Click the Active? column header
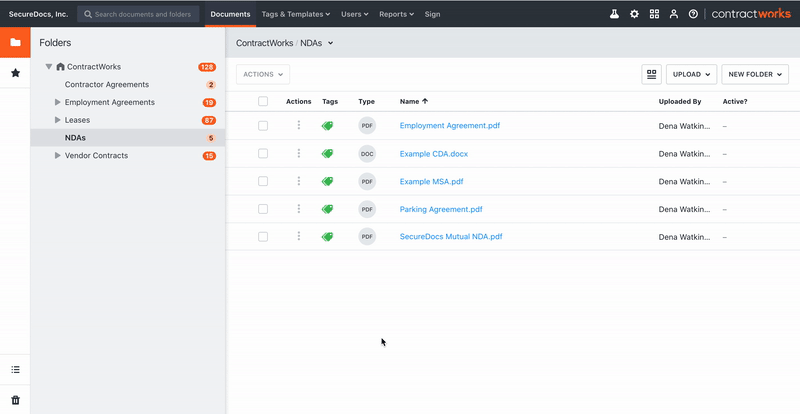 pos(735,102)
